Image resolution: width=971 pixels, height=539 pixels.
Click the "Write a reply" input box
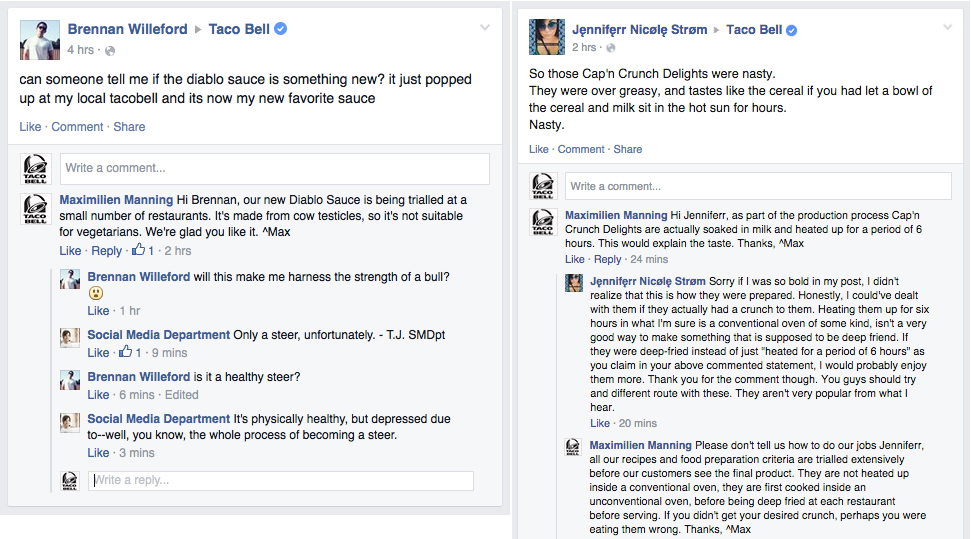click(x=281, y=481)
